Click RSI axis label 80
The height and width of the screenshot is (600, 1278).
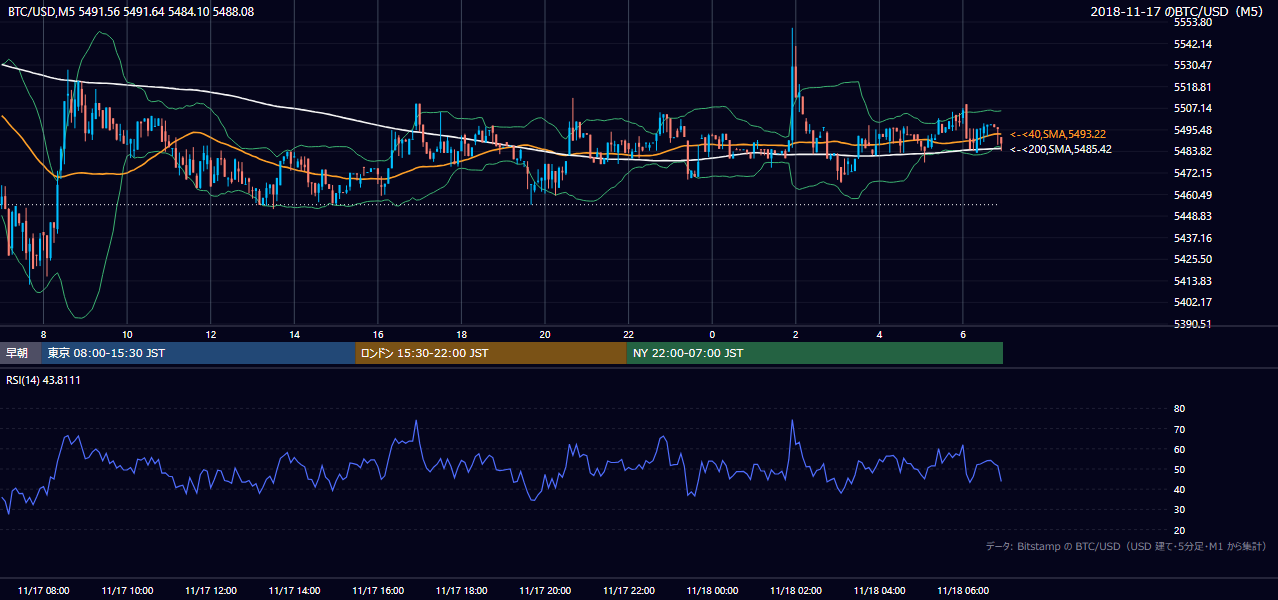(x=1179, y=409)
